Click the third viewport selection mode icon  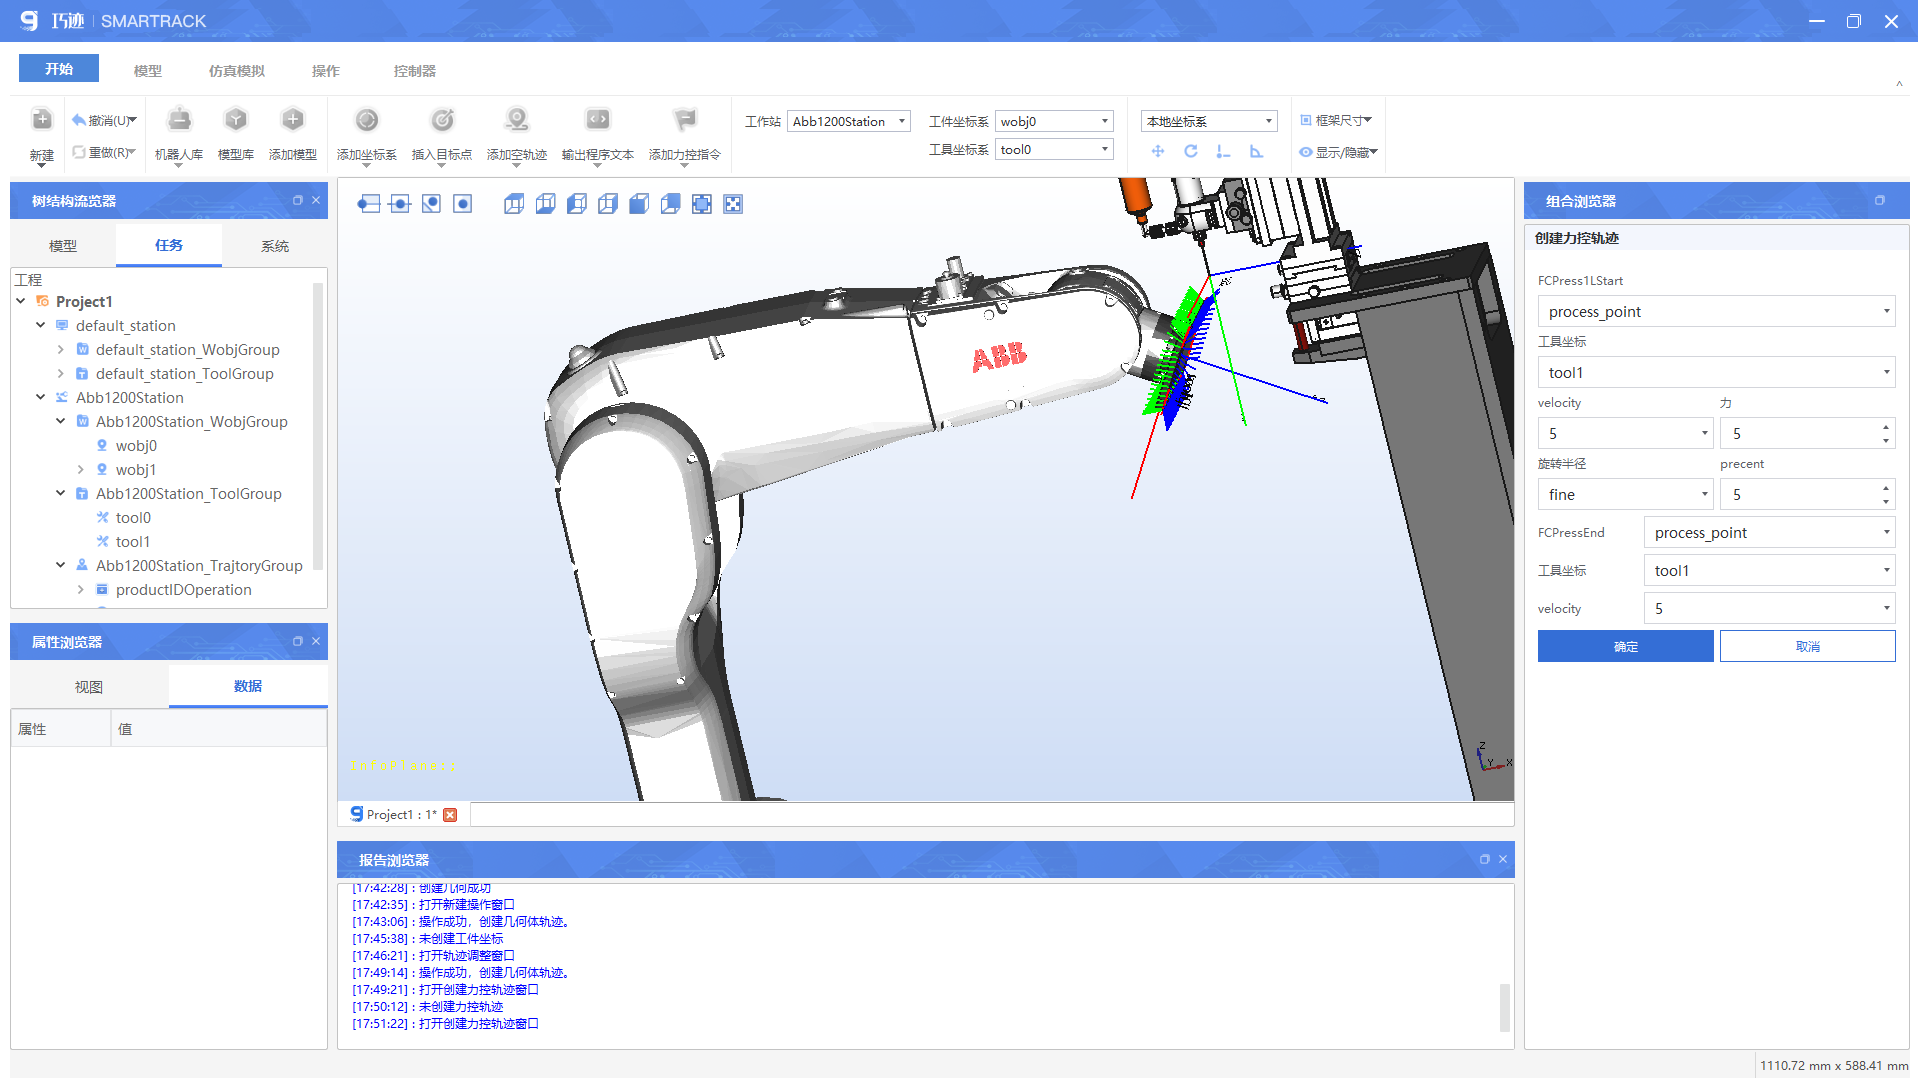[x=431, y=204]
